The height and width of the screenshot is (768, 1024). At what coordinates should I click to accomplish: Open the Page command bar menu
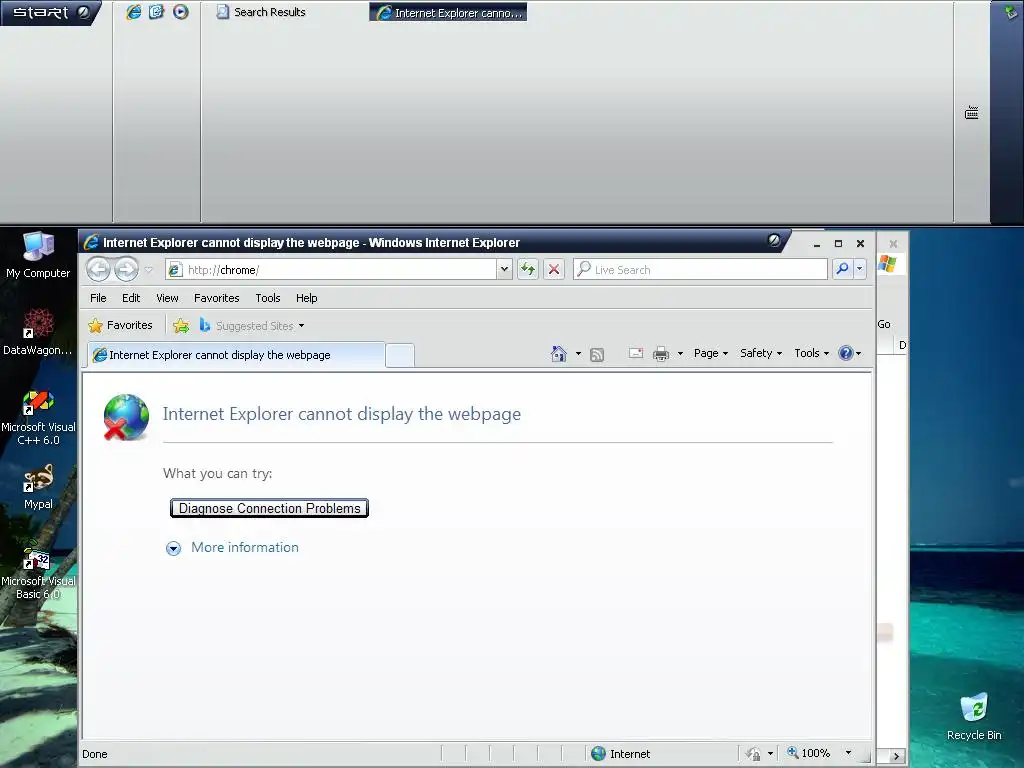pos(711,353)
